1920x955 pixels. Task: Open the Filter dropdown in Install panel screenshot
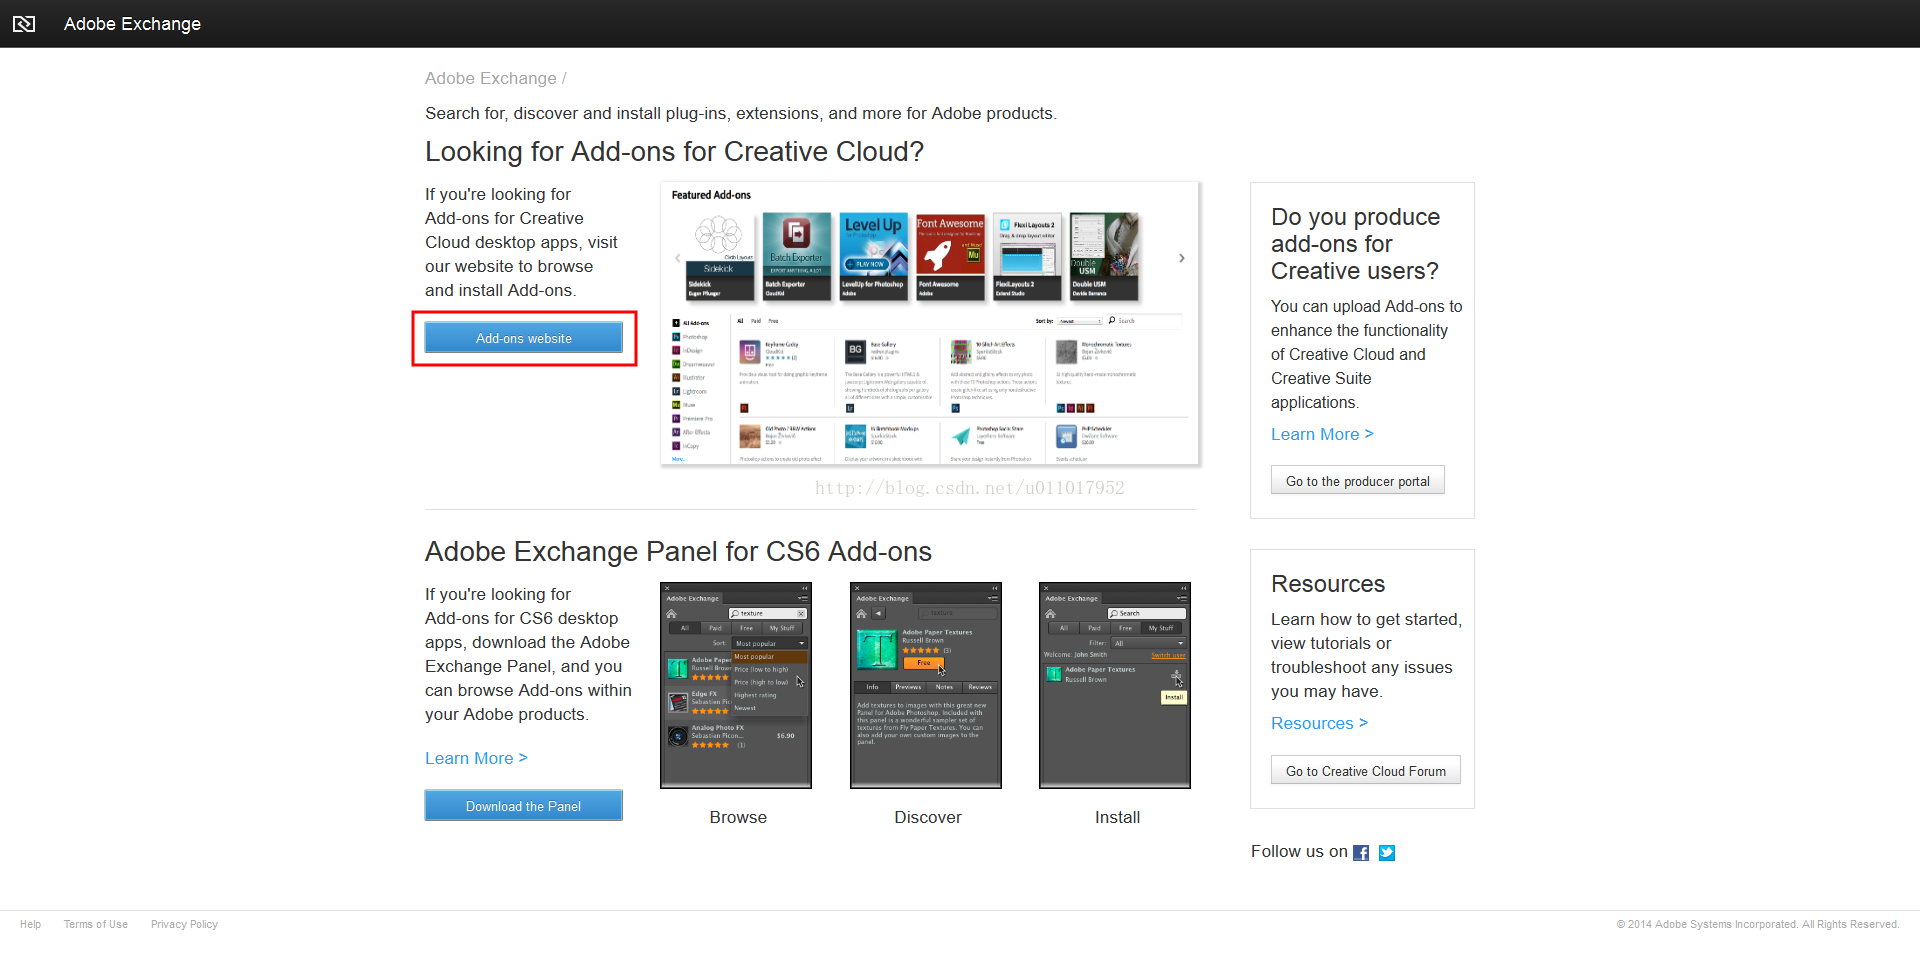click(1148, 643)
